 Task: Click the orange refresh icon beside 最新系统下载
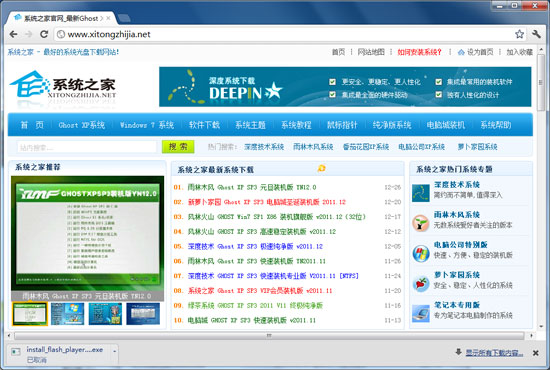321,168
